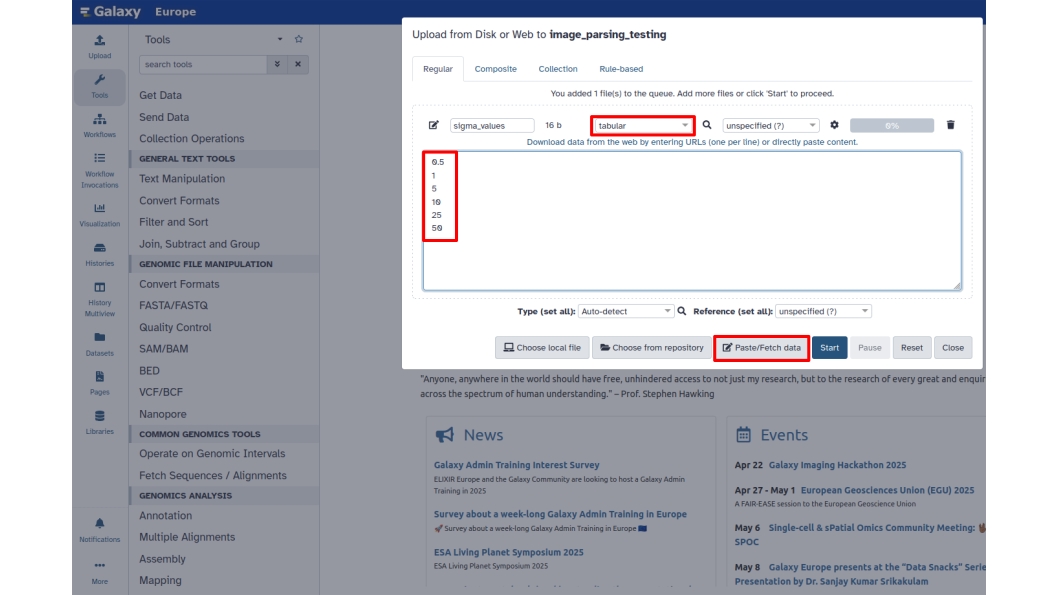Open the Reference (set all) dropdown
Image resolution: width=1058 pixels, height=595 pixels.
(x=823, y=311)
